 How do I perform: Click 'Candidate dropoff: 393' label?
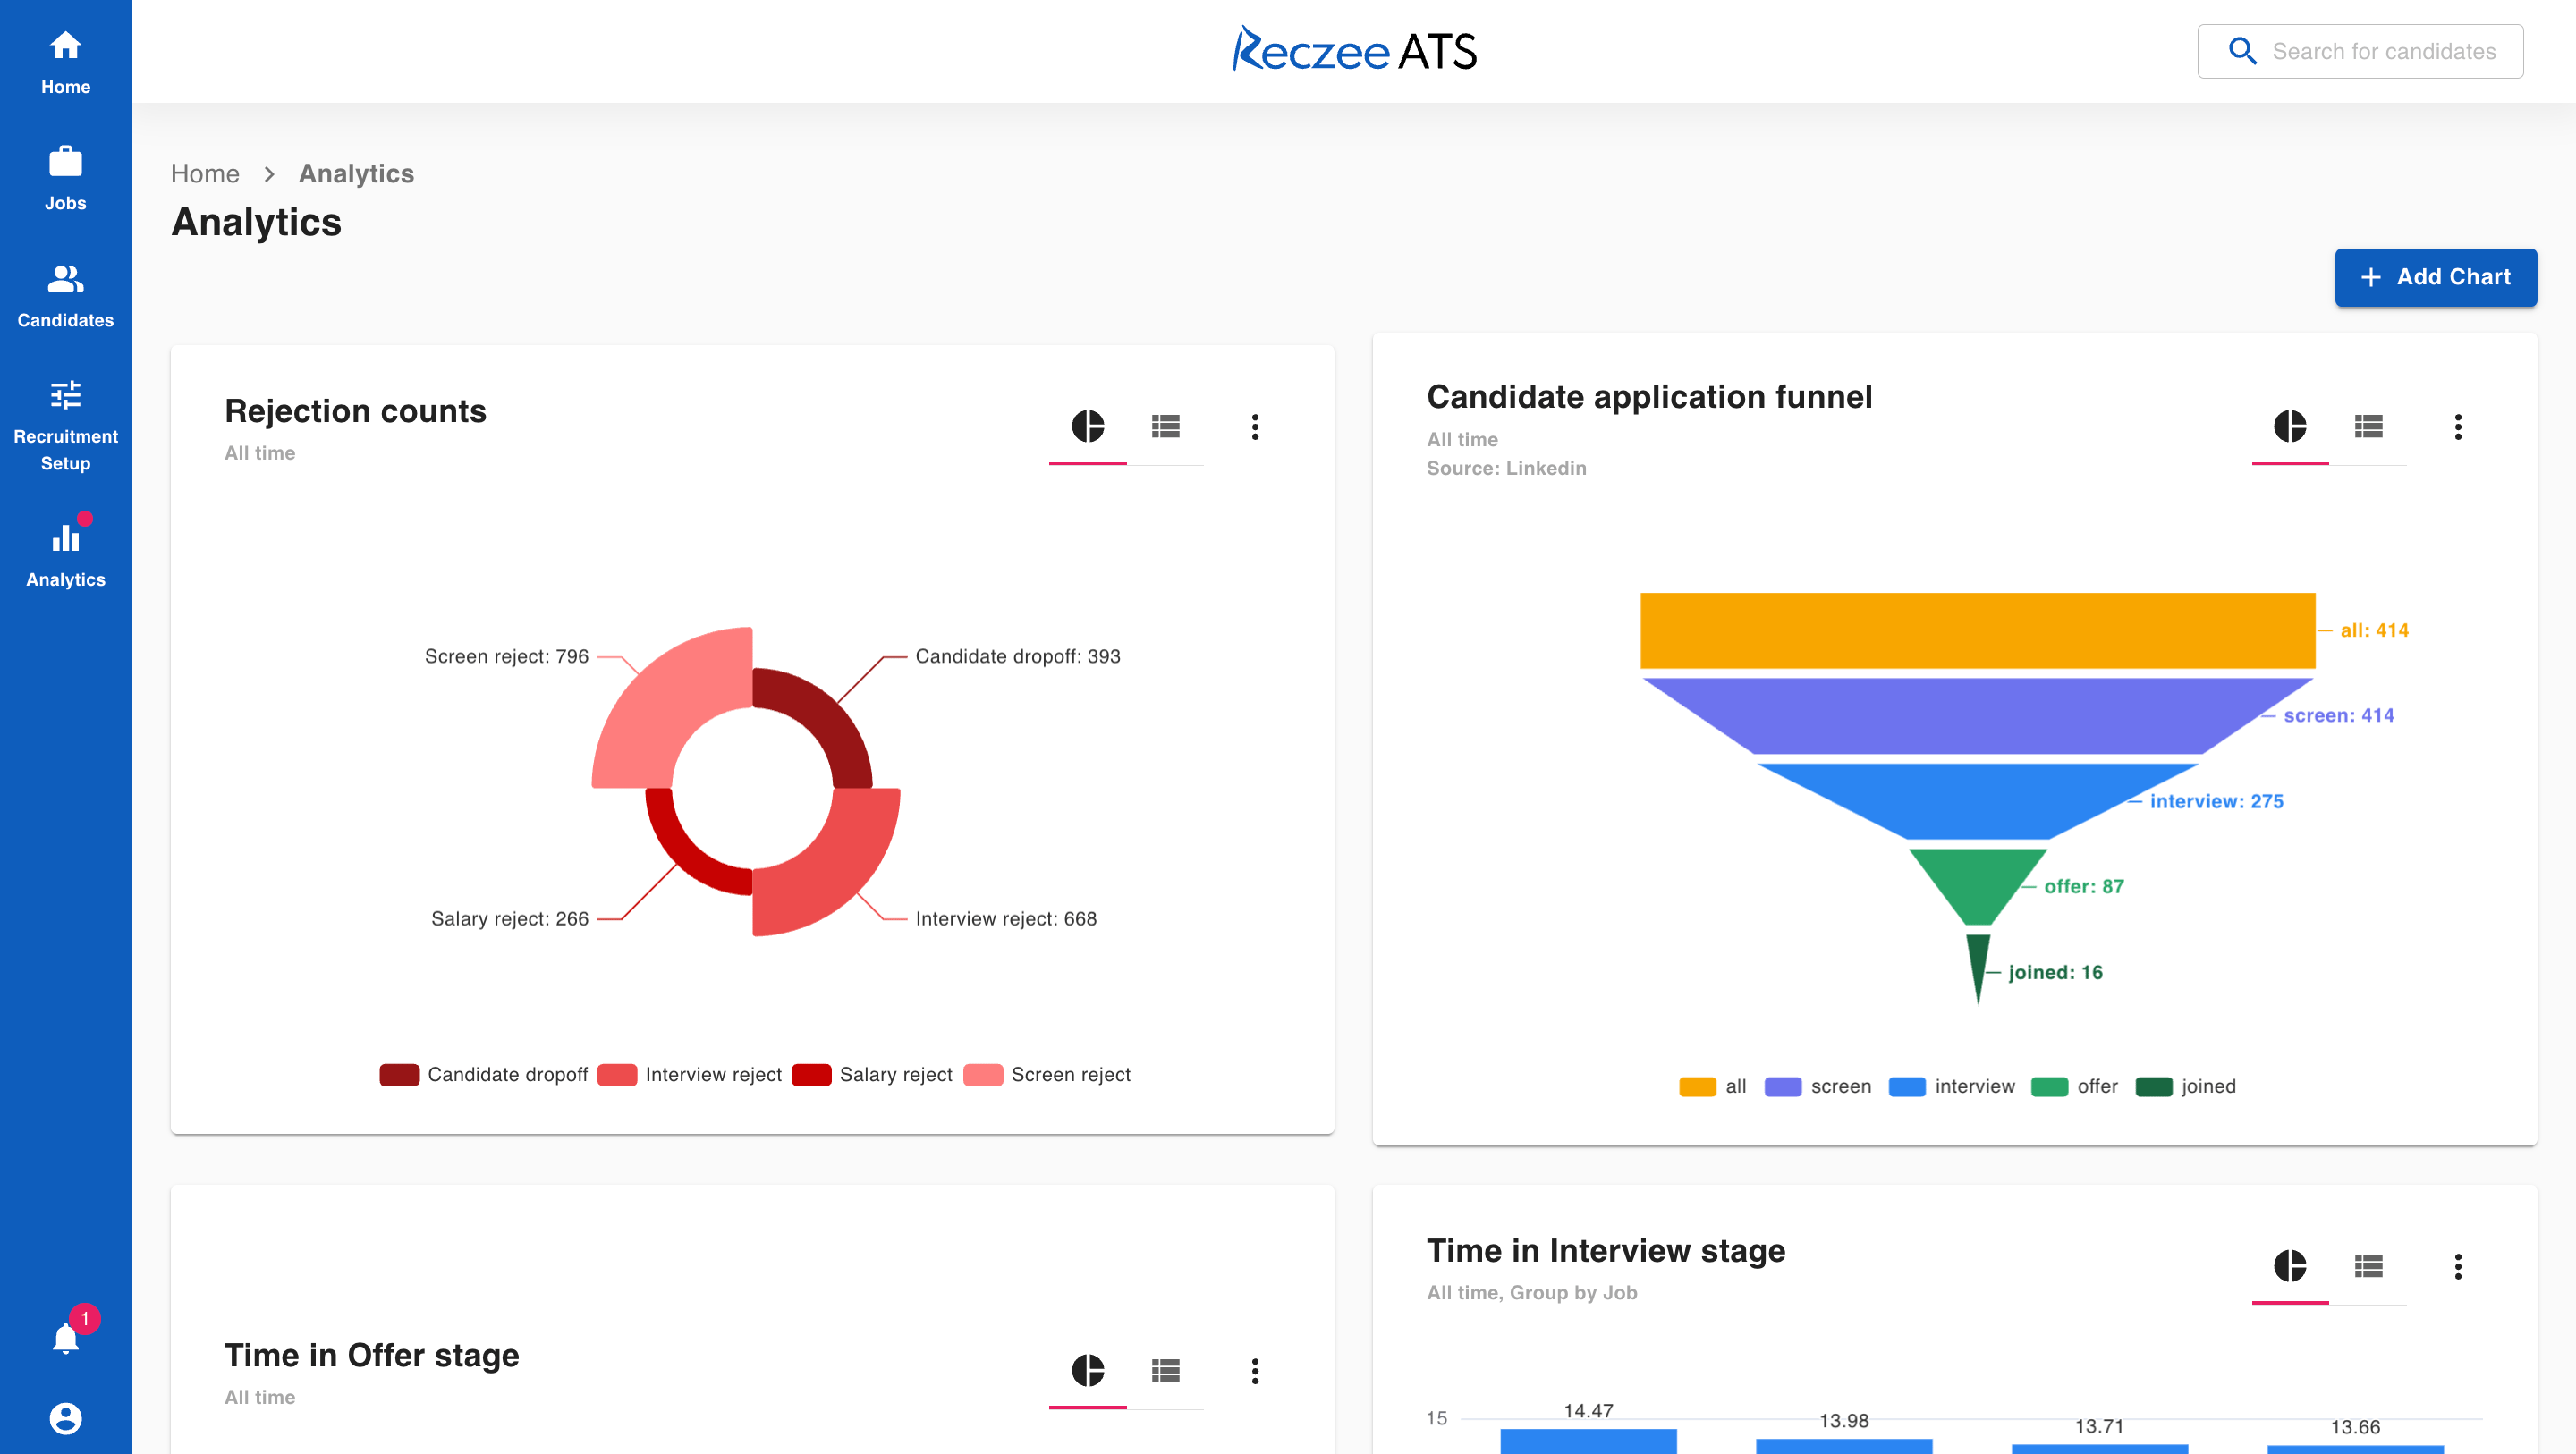click(1018, 657)
